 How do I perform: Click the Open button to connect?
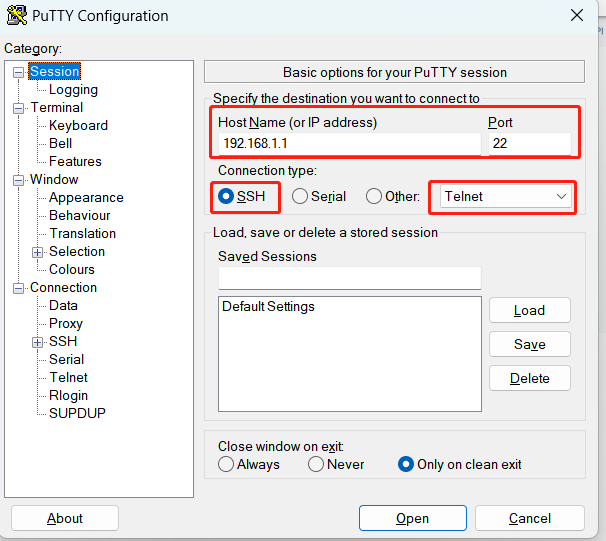coord(413,518)
